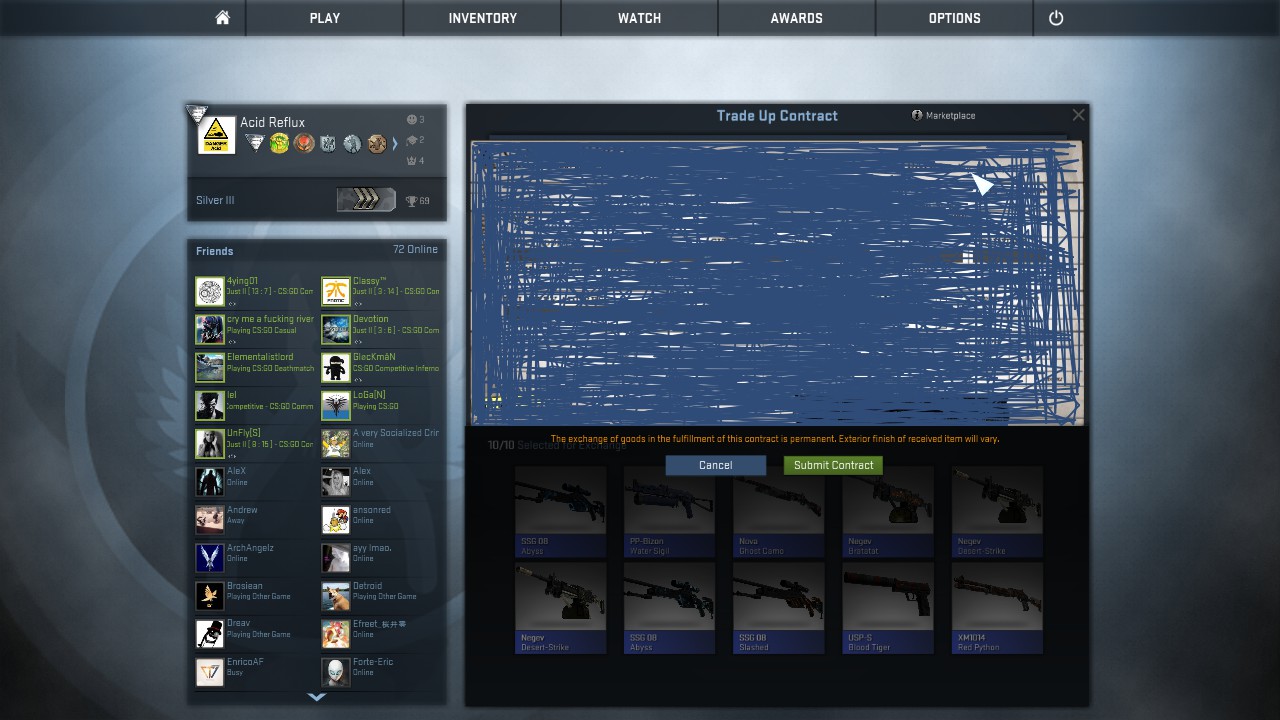Open the WATCH menu
Screen dimensions: 1280x720
tap(639, 18)
